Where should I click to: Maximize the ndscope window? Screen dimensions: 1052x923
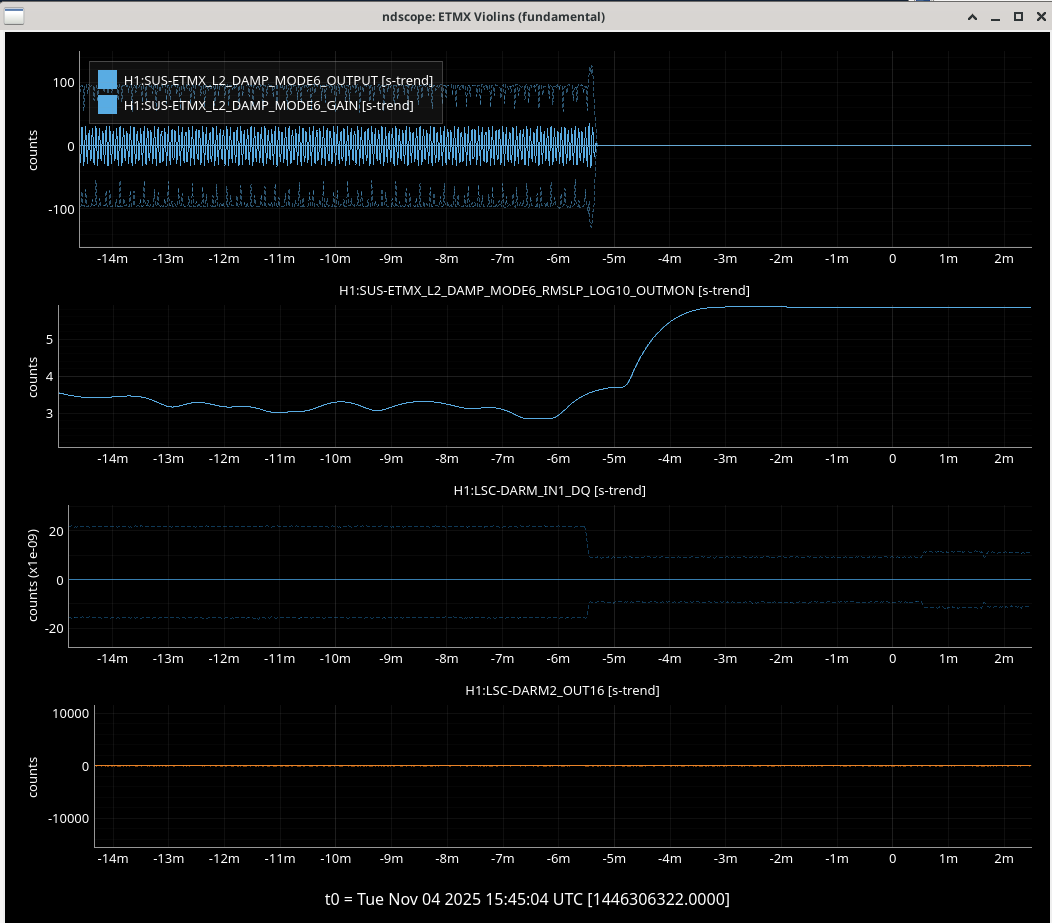pyautogui.click(x=1018, y=17)
